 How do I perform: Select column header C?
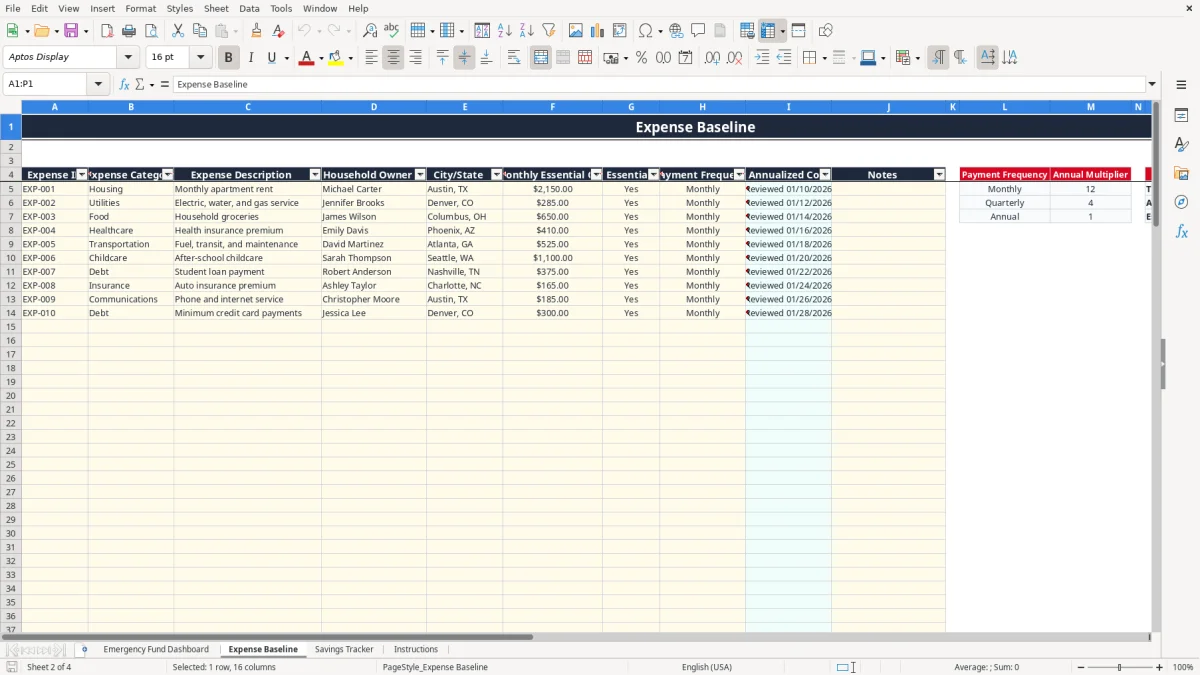point(248,107)
